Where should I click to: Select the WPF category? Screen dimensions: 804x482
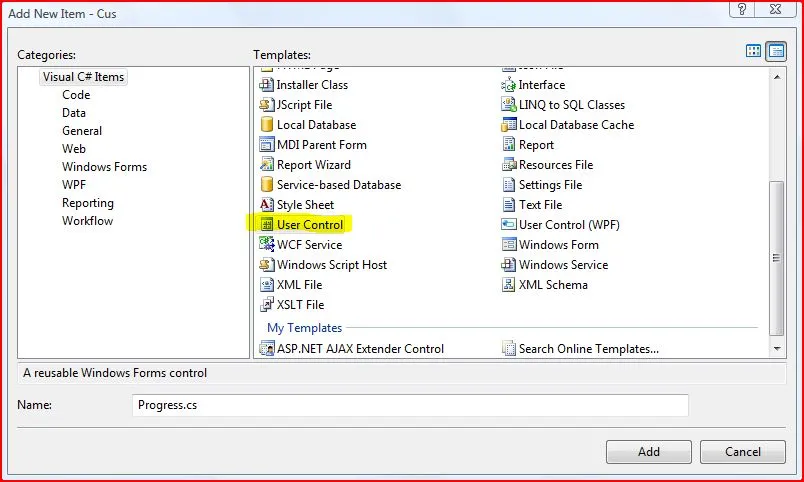point(74,185)
